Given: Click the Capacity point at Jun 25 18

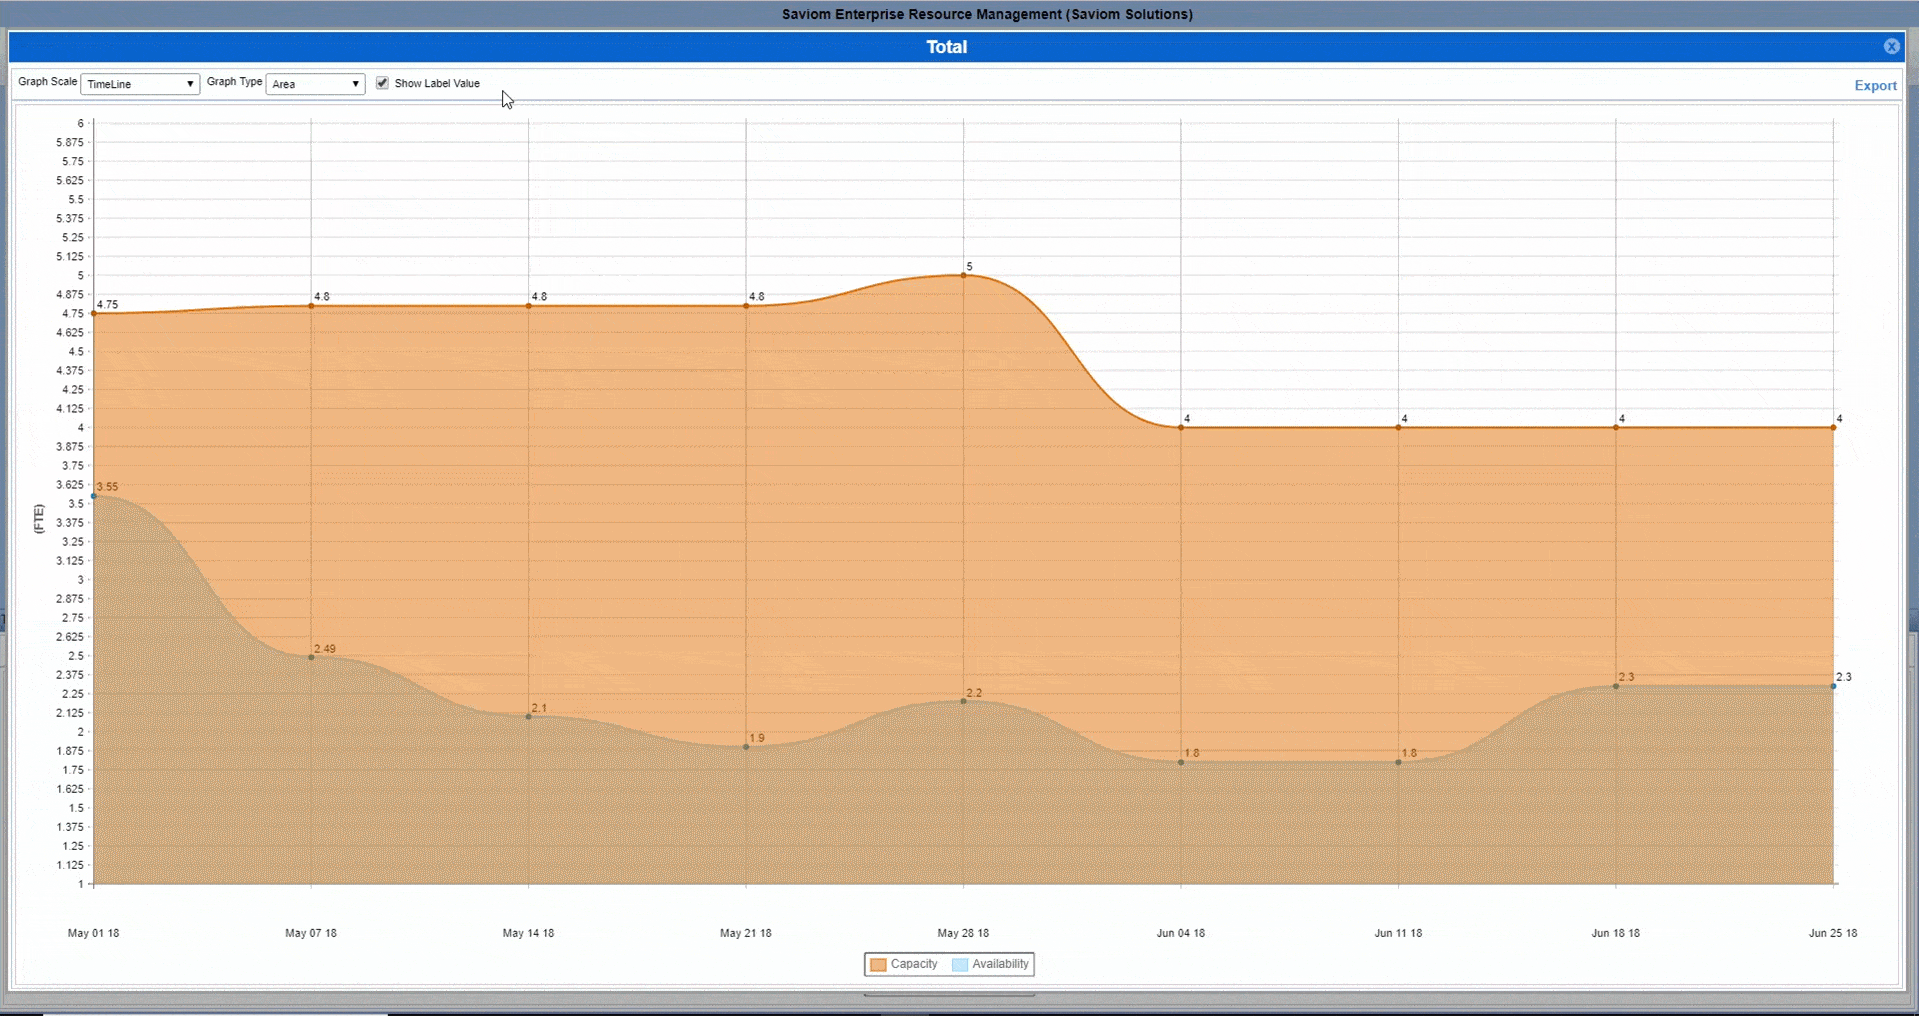Looking at the screenshot, I should (1833, 427).
